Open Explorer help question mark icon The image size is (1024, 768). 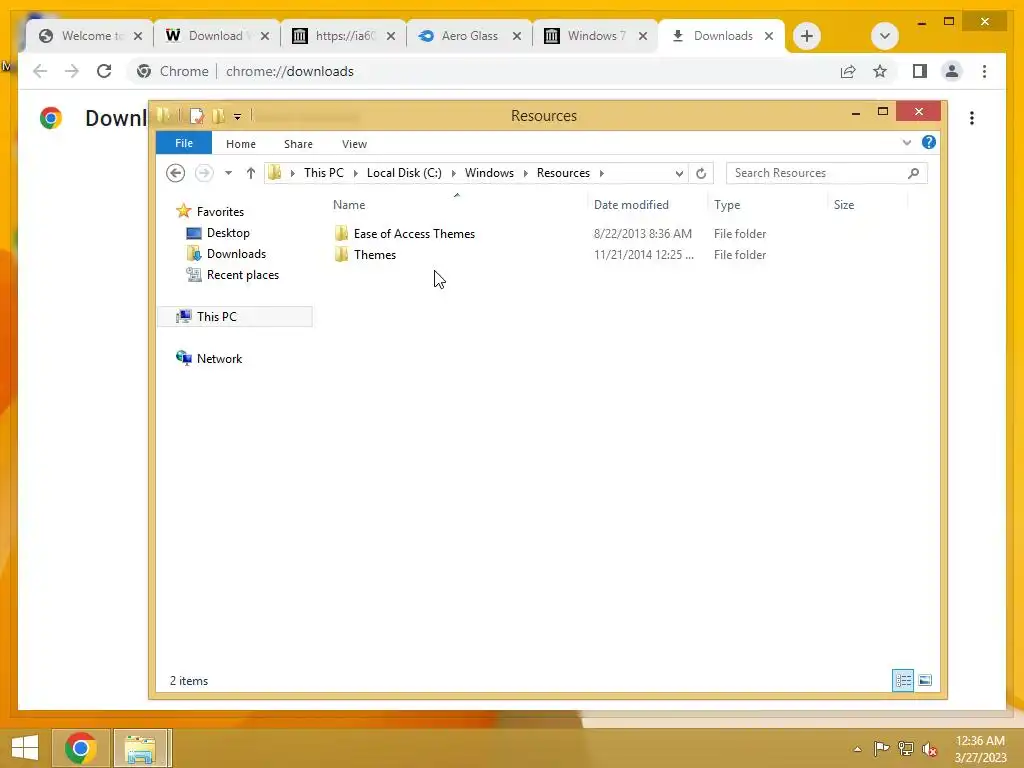point(928,142)
